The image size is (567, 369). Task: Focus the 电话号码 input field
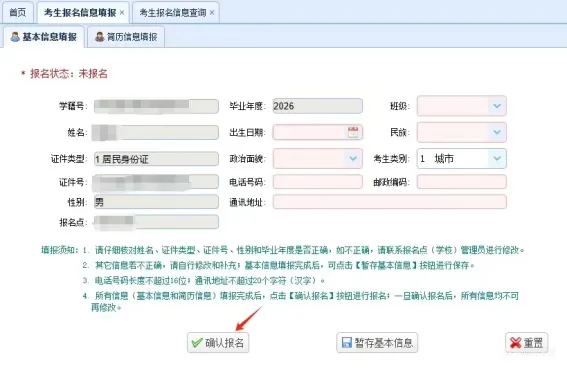[317, 182]
